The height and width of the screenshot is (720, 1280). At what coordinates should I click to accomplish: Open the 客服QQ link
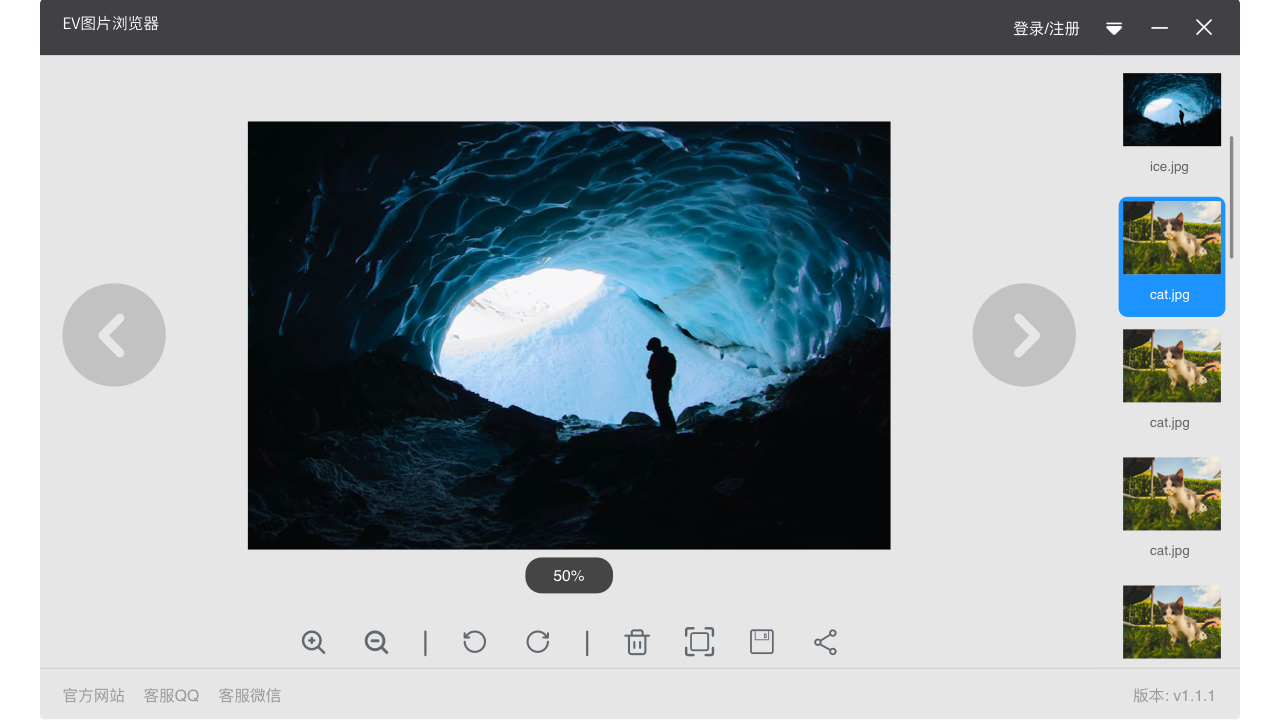[x=172, y=695]
